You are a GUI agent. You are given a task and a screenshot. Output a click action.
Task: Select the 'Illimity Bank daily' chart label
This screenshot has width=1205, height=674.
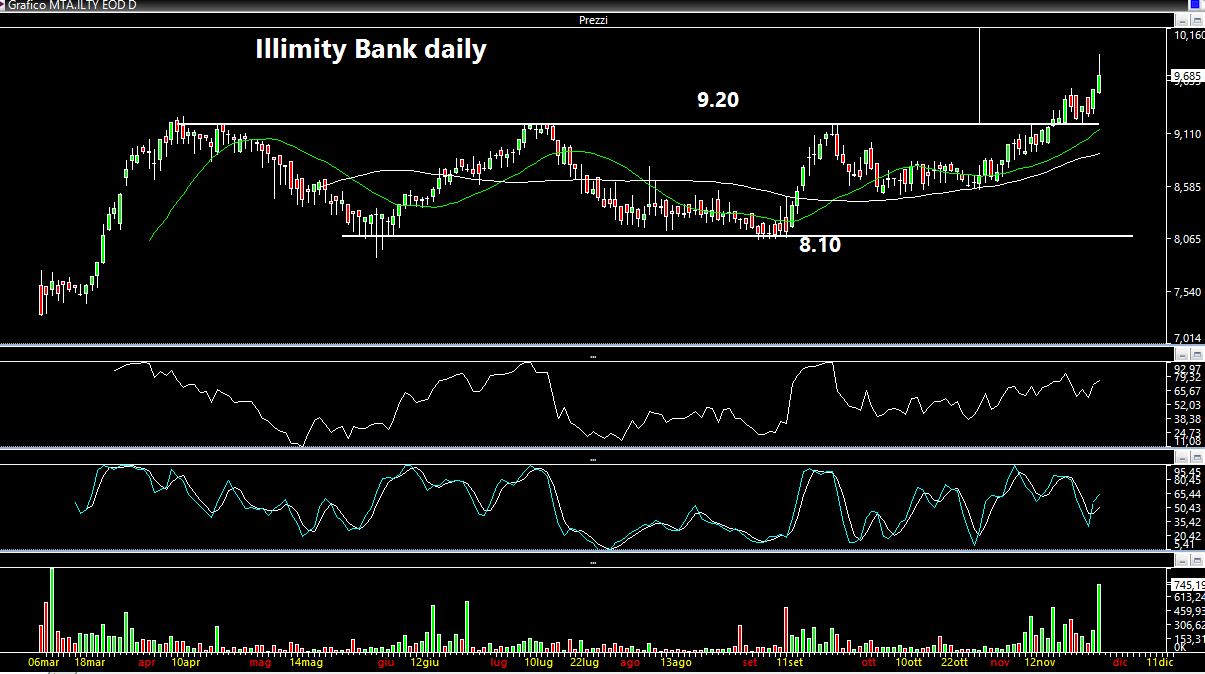371,49
